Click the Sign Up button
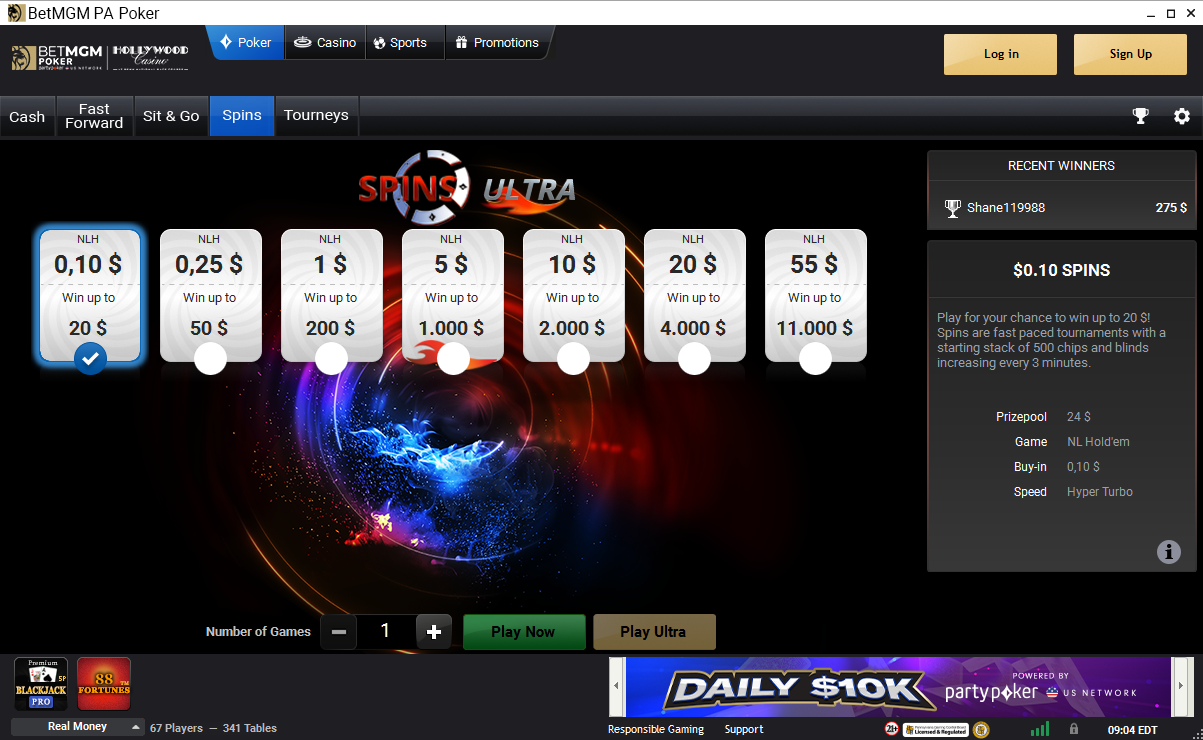 [1130, 54]
